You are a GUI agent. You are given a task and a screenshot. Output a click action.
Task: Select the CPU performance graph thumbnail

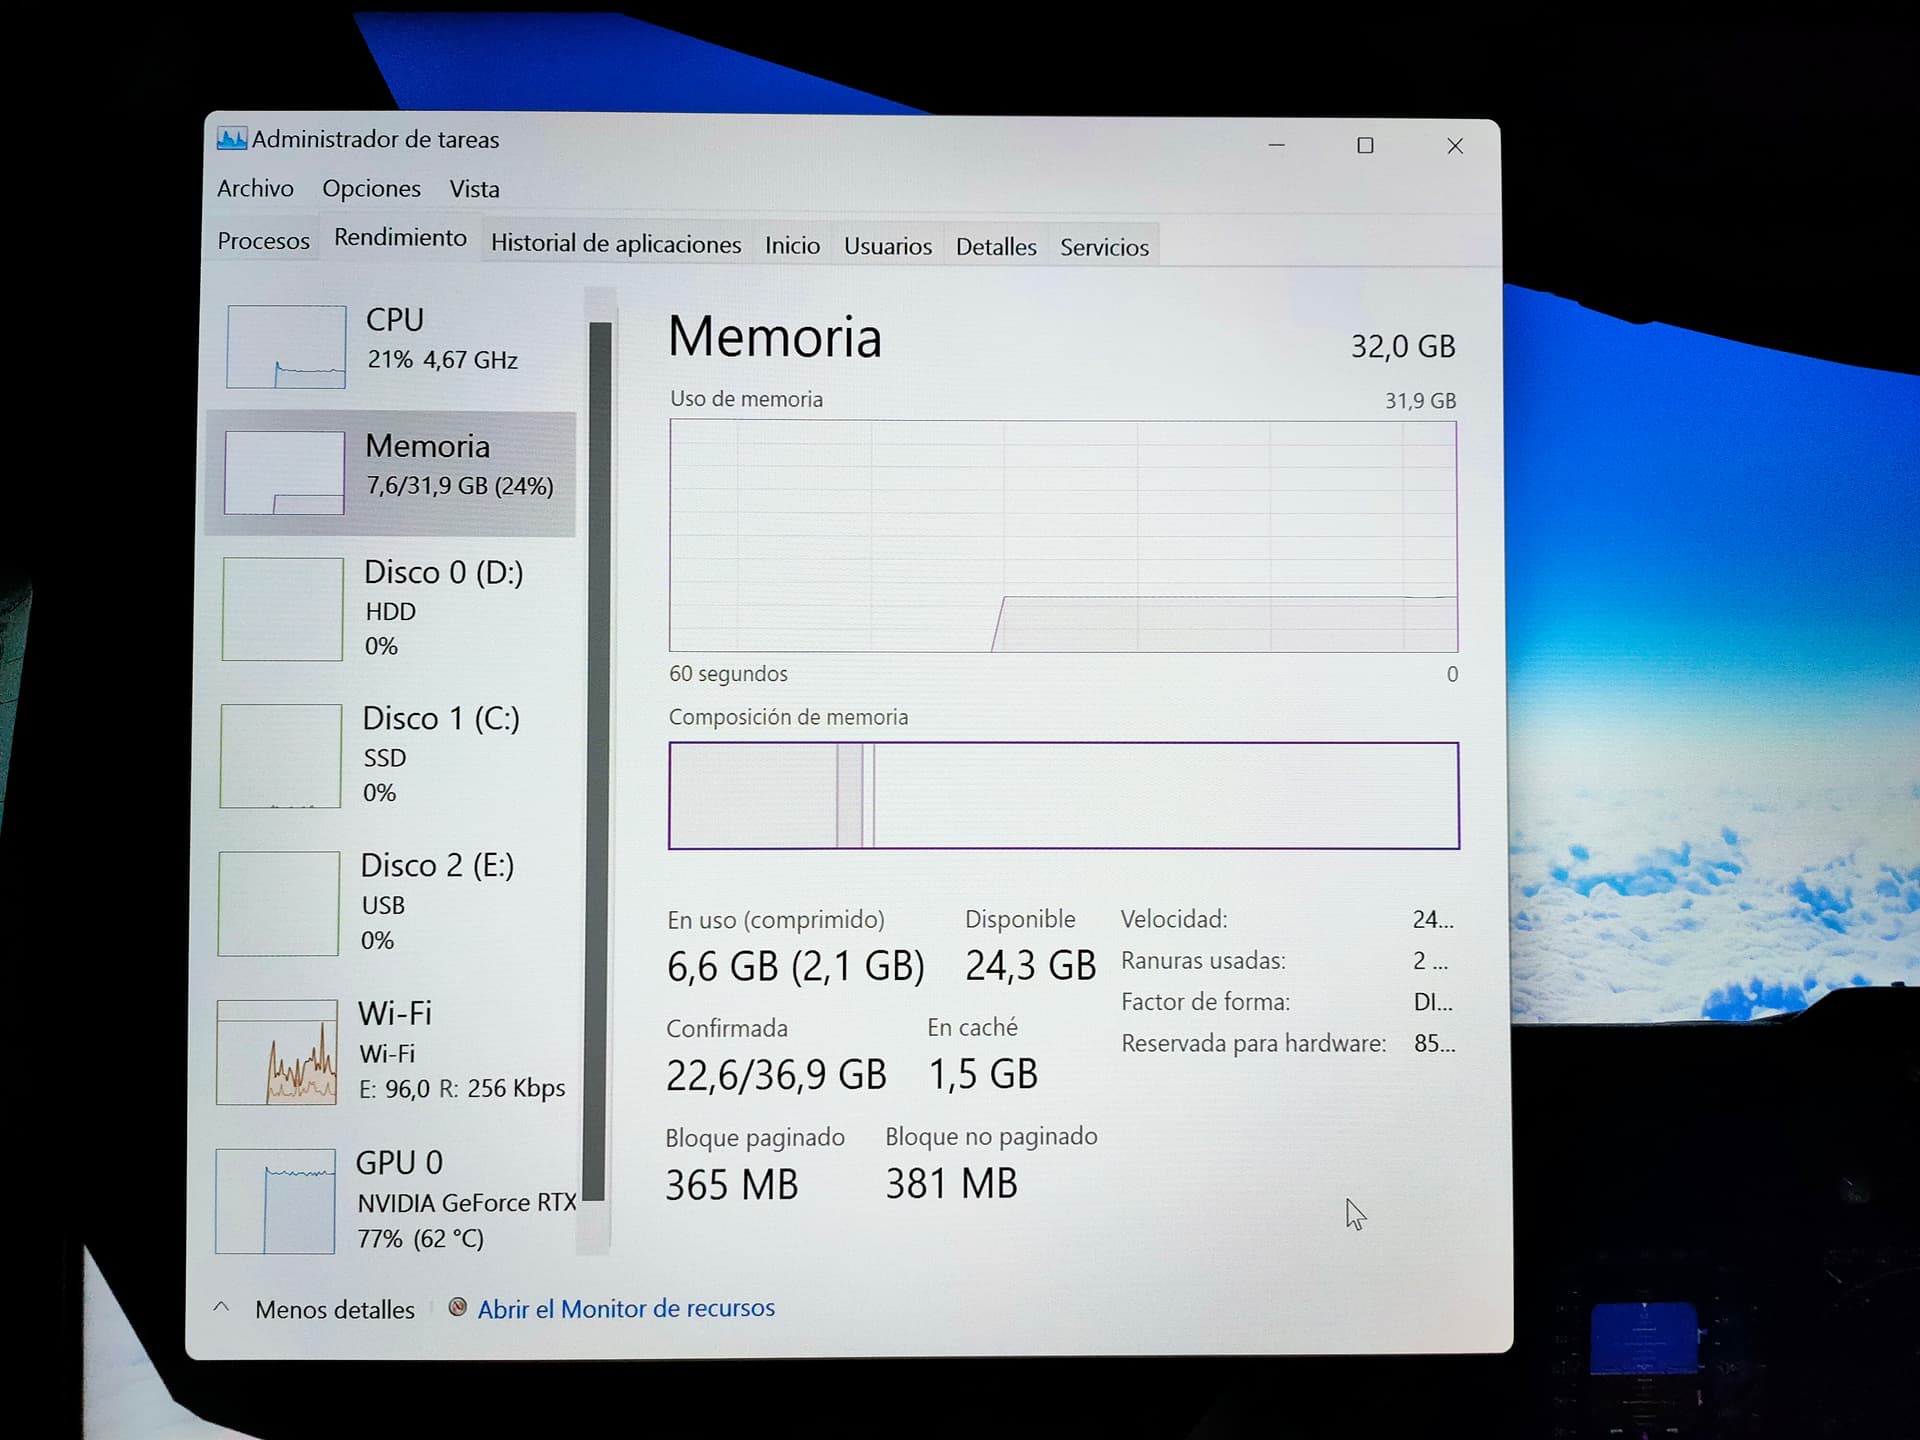[x=286, y=346]
